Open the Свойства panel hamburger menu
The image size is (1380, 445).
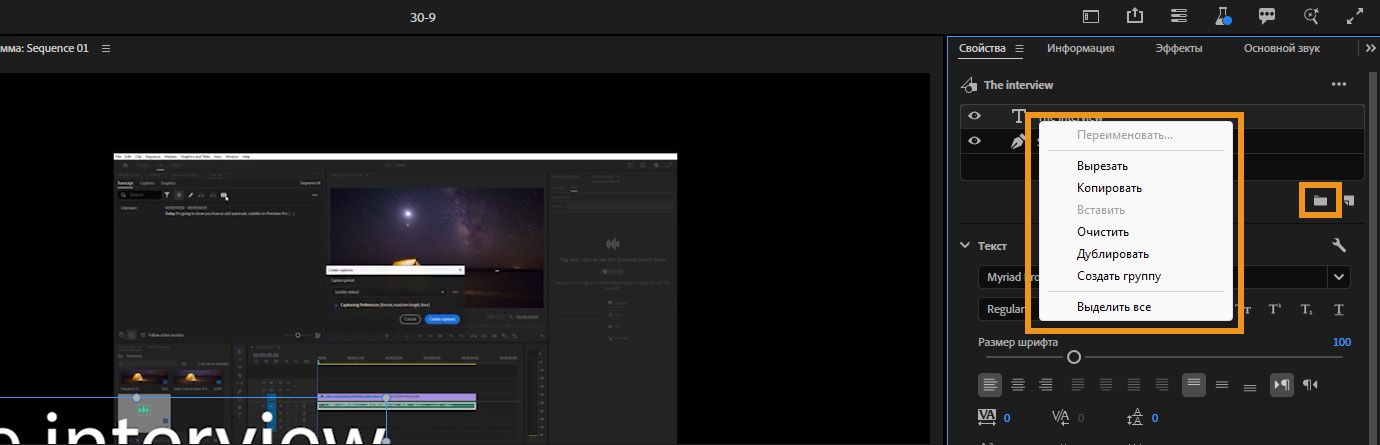pos(1019,48)
